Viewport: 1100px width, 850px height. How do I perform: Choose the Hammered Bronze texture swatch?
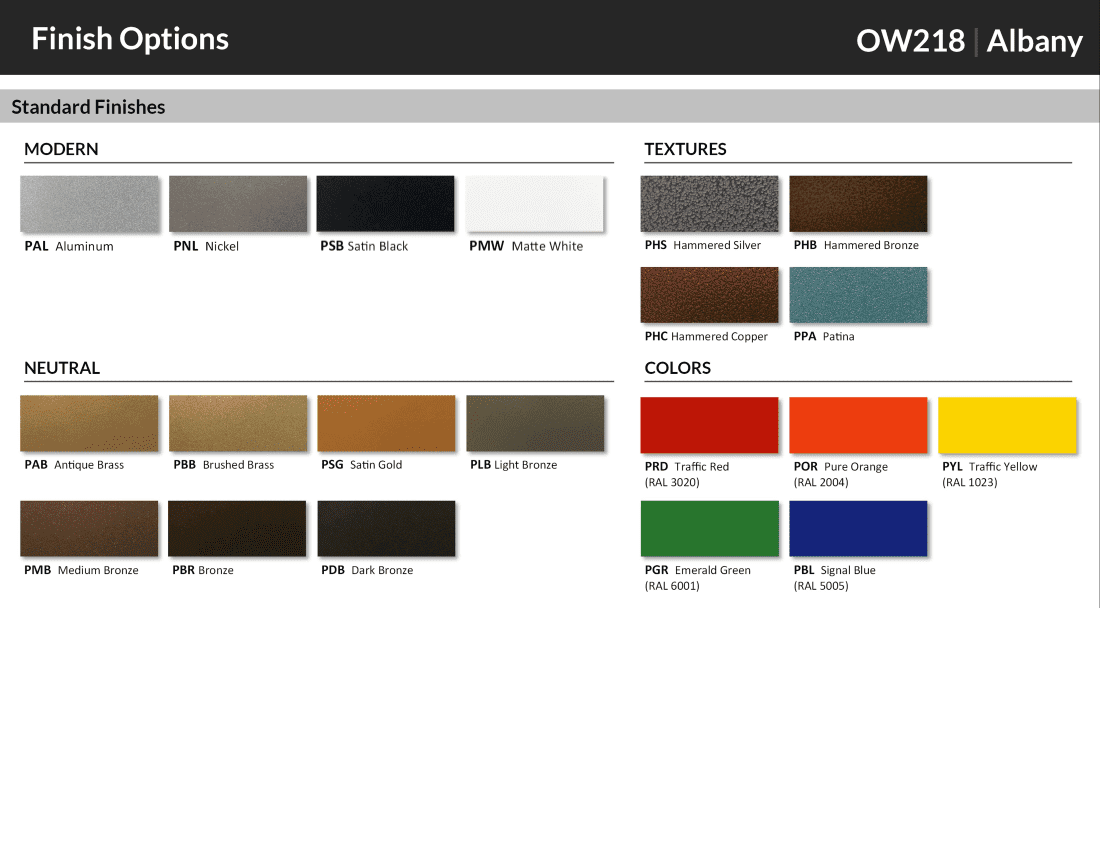858,204
